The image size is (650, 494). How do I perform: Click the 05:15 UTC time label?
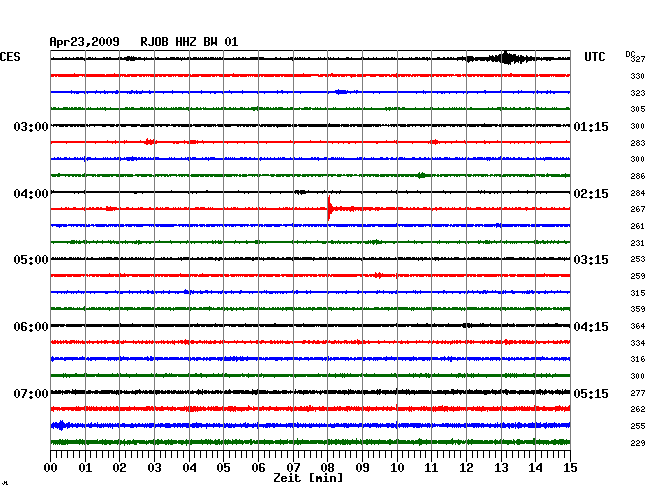591,393
